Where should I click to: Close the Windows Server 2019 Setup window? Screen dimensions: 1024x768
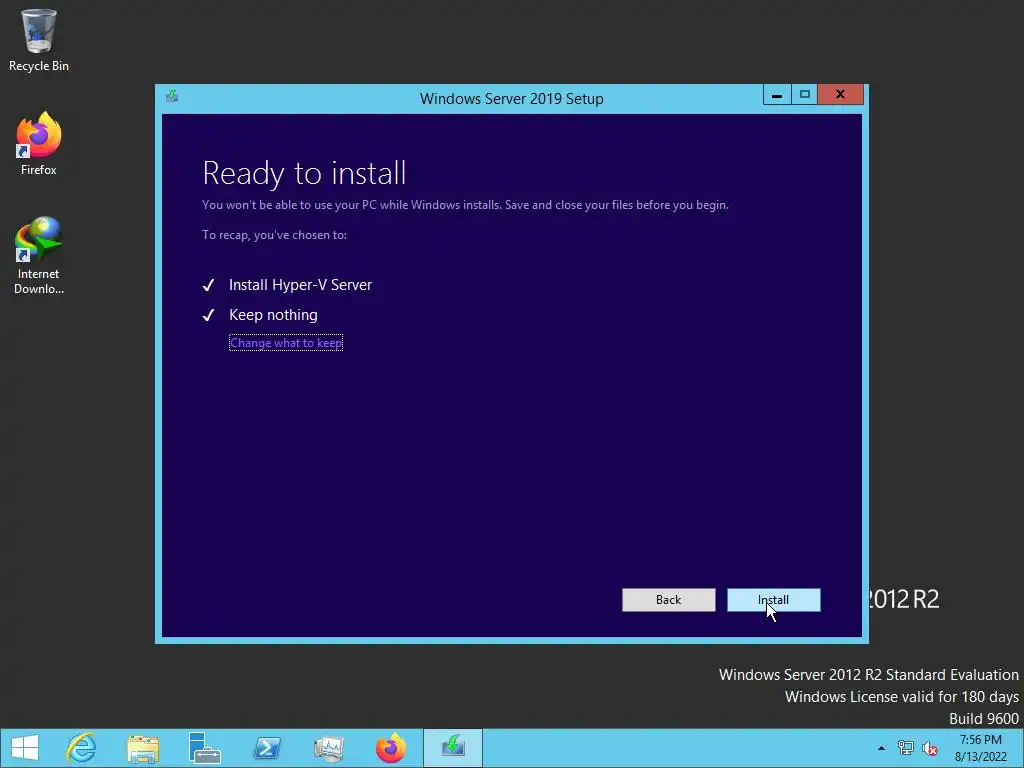[x=840, y=95]
